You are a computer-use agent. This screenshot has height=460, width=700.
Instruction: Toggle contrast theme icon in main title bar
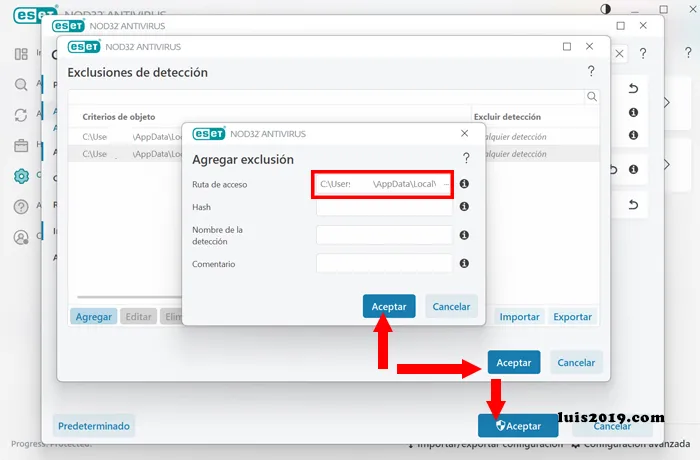point(605,9)
